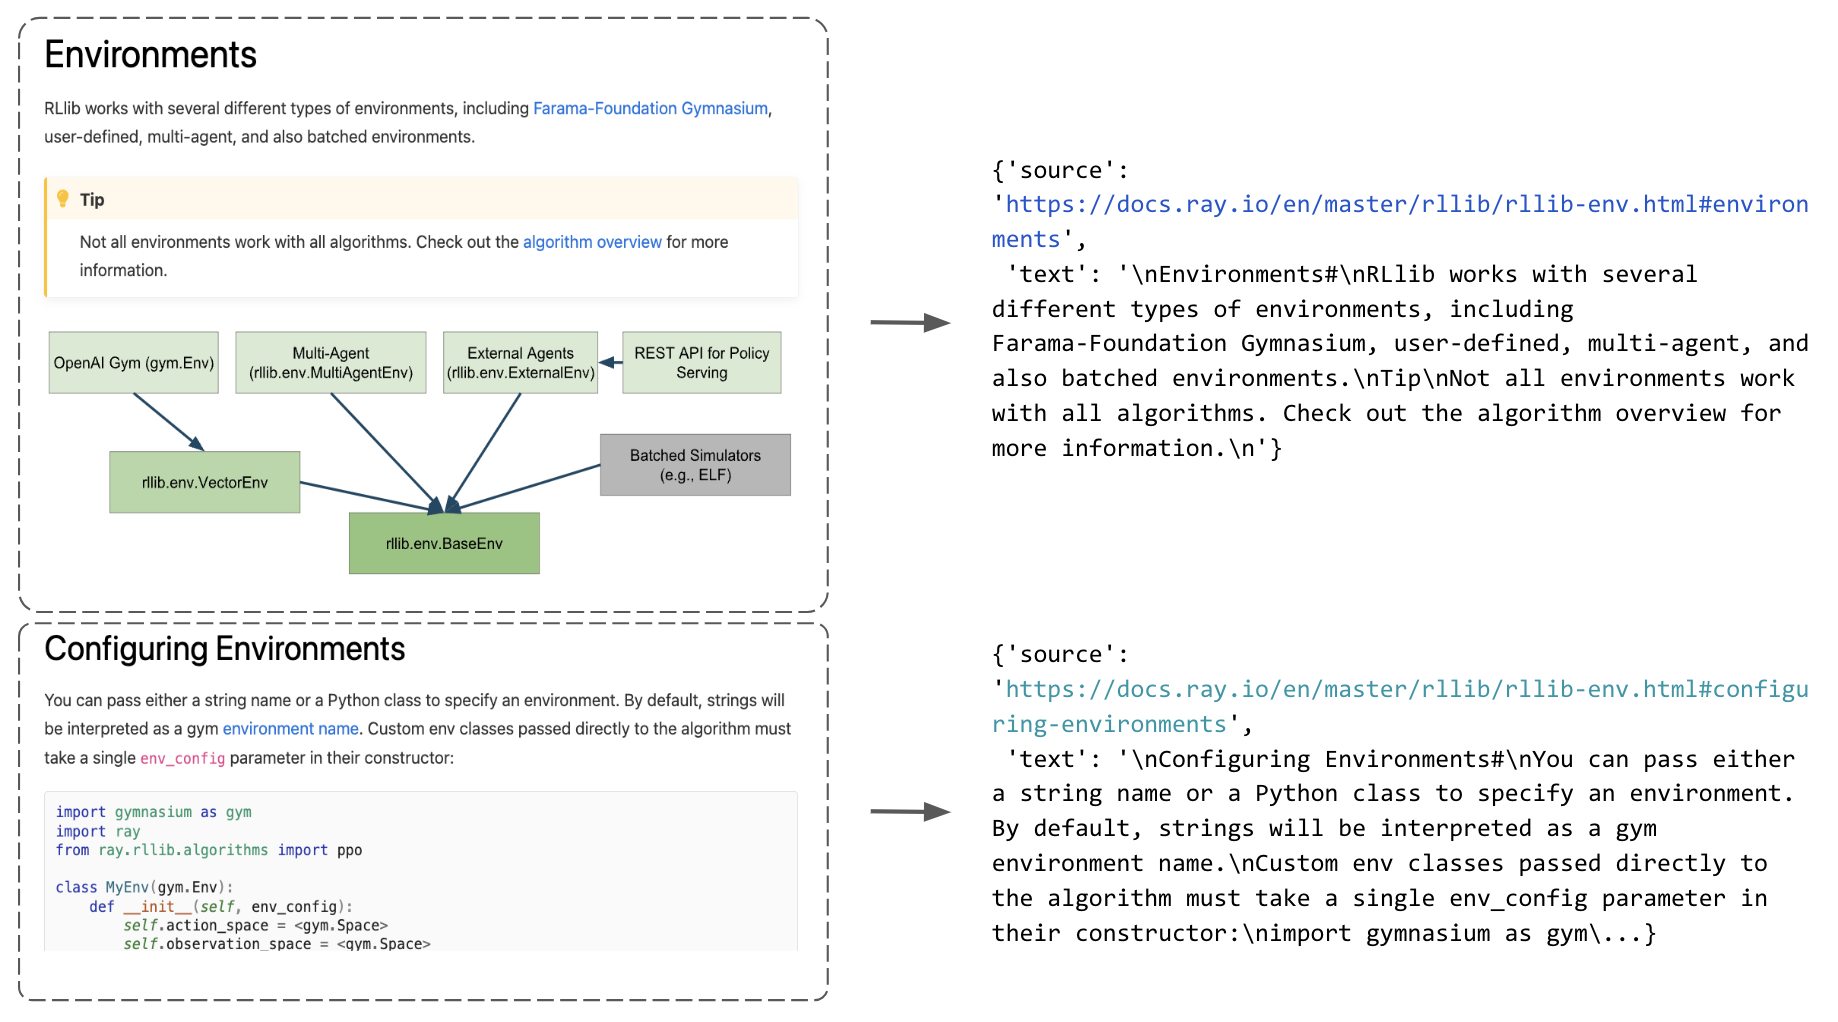The width and height of the screenshot is (1838, 1022).
Task: Click the 'class MyEnv(gym.Env):' code line
Action: [144, 887]
